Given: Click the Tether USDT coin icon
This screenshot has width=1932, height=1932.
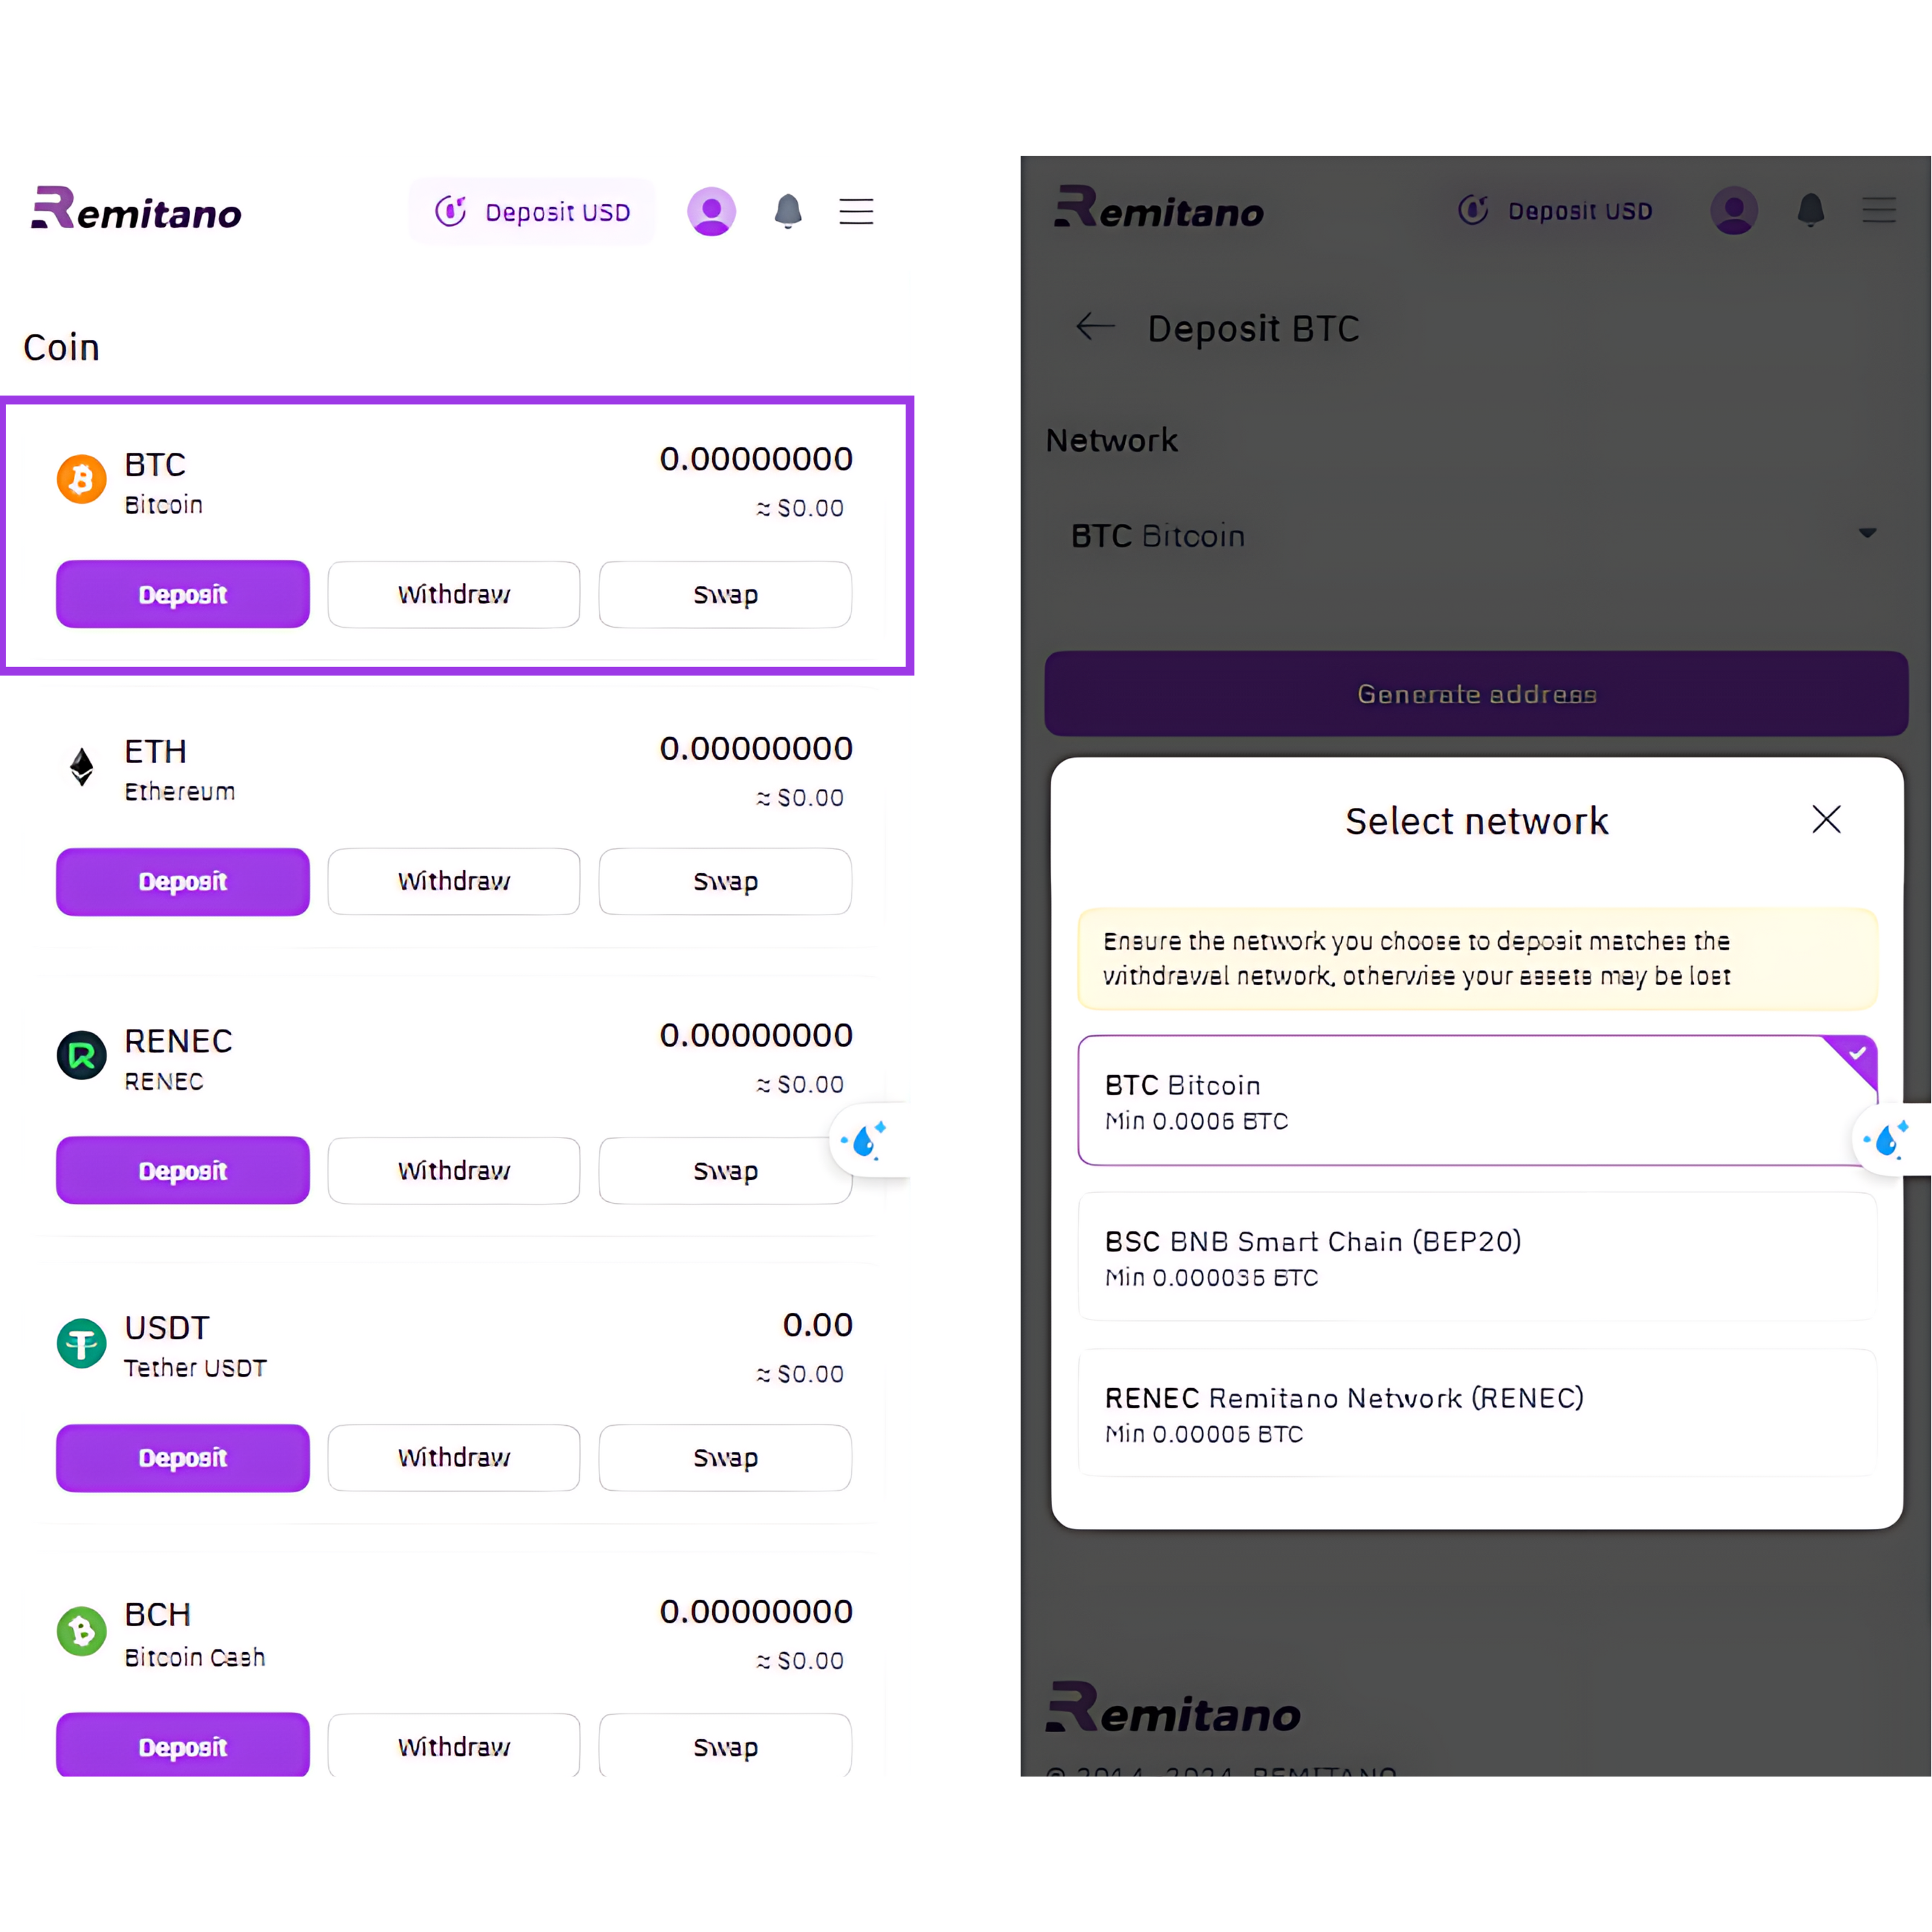Looking at the screenshot, I should (82, 1343).
